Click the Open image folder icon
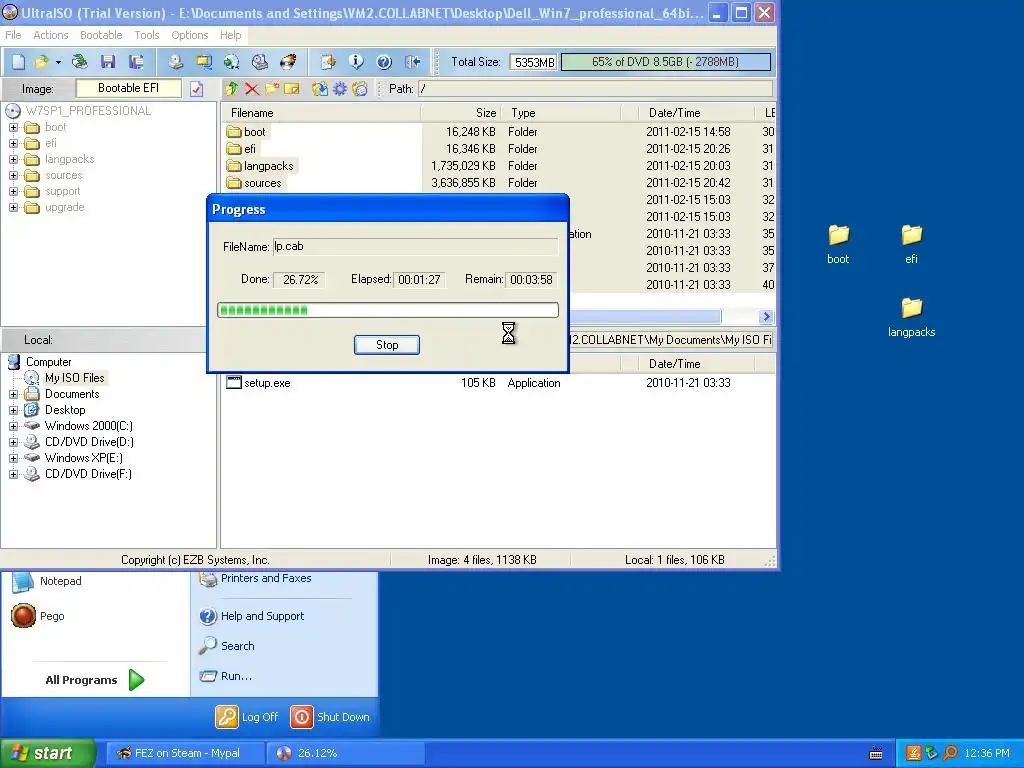The image size is (1024, 768). tap(42, 62)
